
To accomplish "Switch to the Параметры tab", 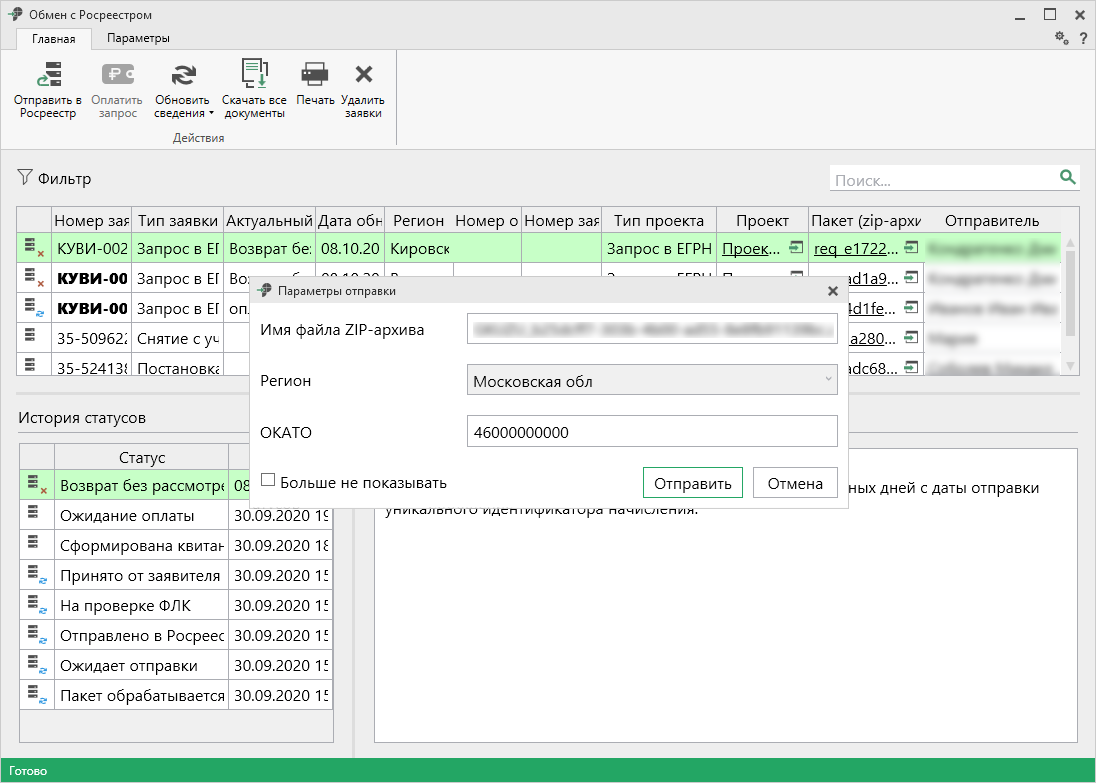I will pos(138,38).
